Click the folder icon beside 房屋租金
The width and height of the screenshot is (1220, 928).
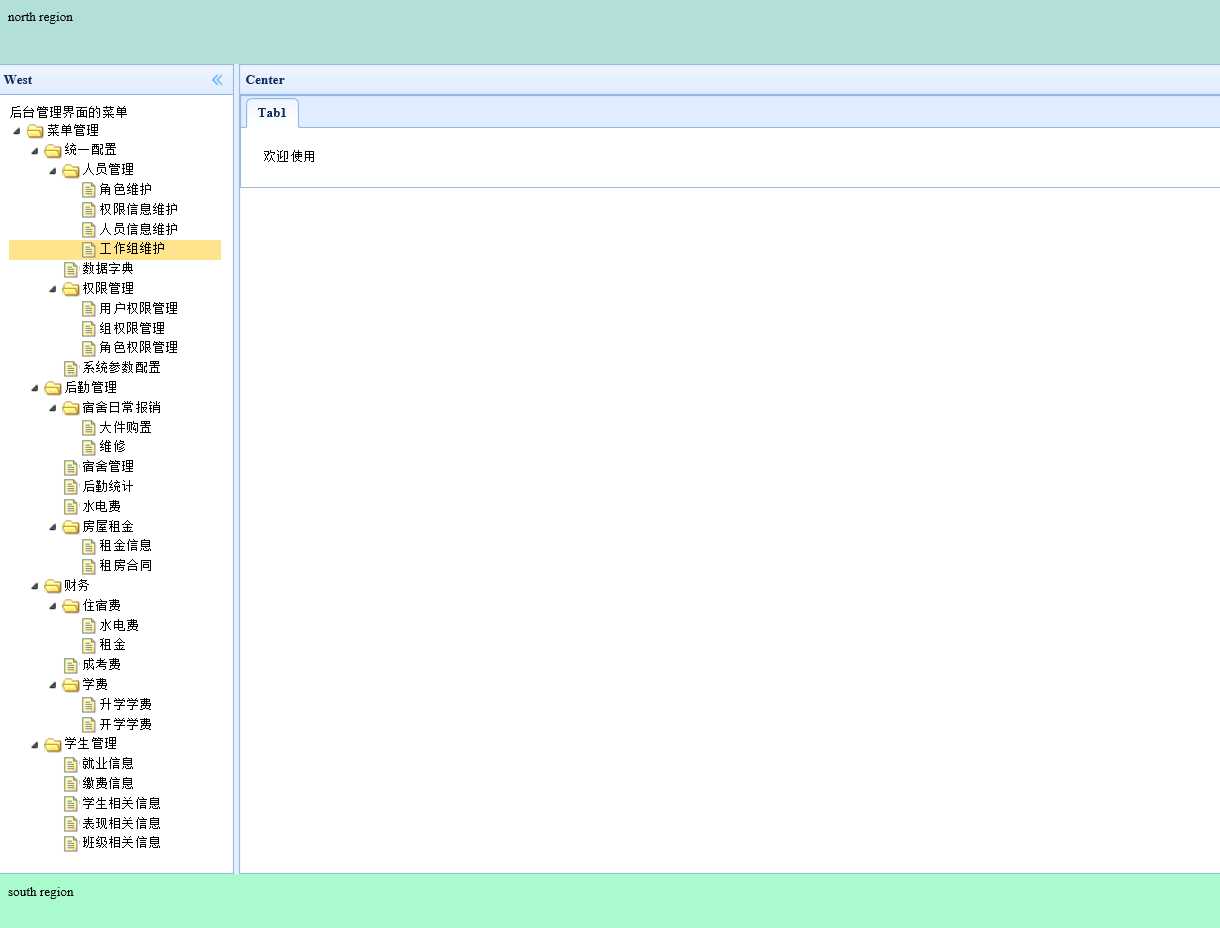(70, 527)
